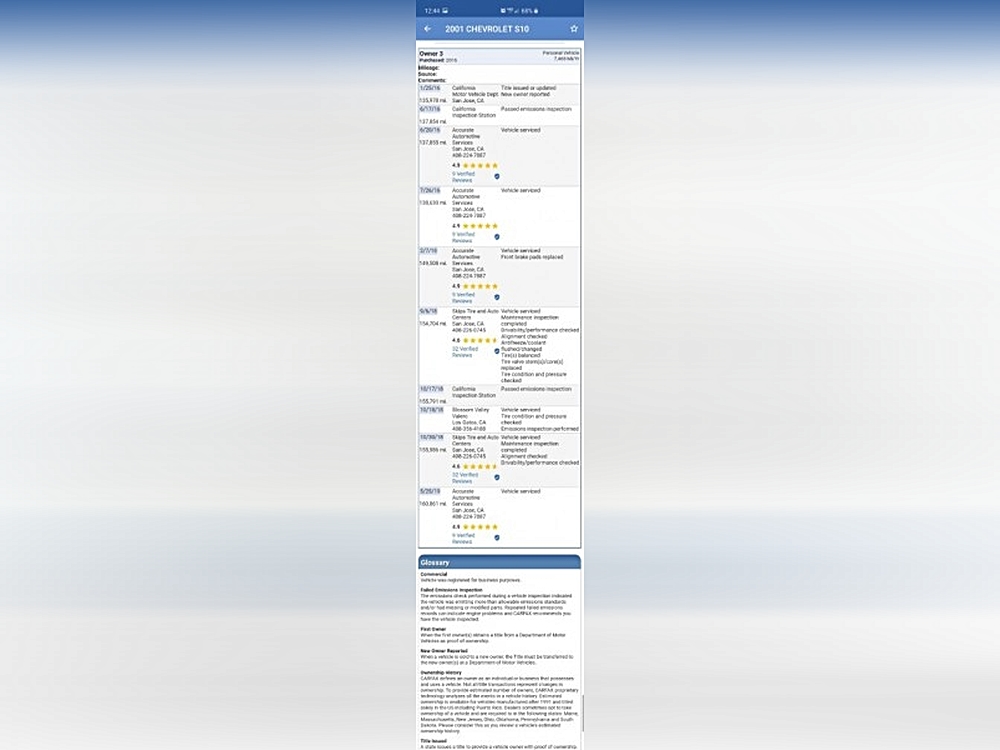1000x750 pixels.
Task: Open 32 Verified Reviews for 6/6/18 service
Action: 464,352
